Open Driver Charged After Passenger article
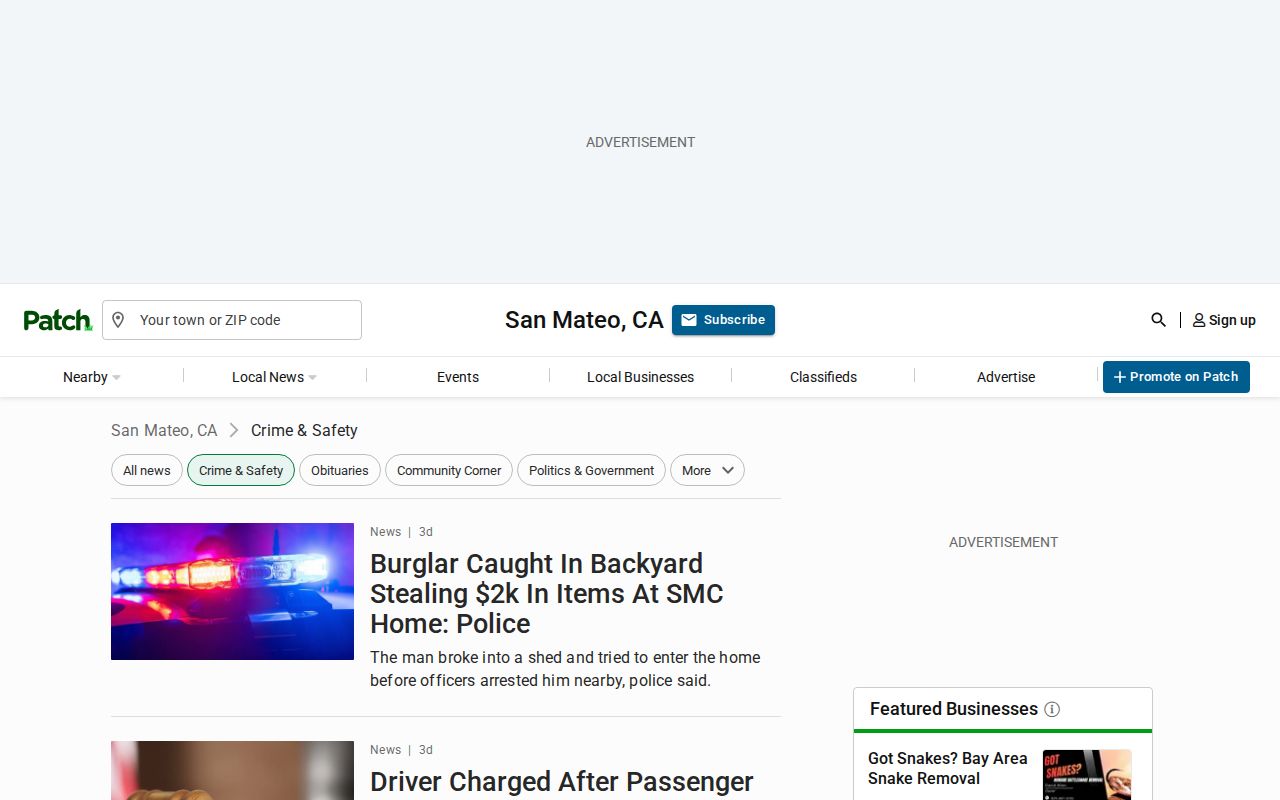 (x=562, y=782)
